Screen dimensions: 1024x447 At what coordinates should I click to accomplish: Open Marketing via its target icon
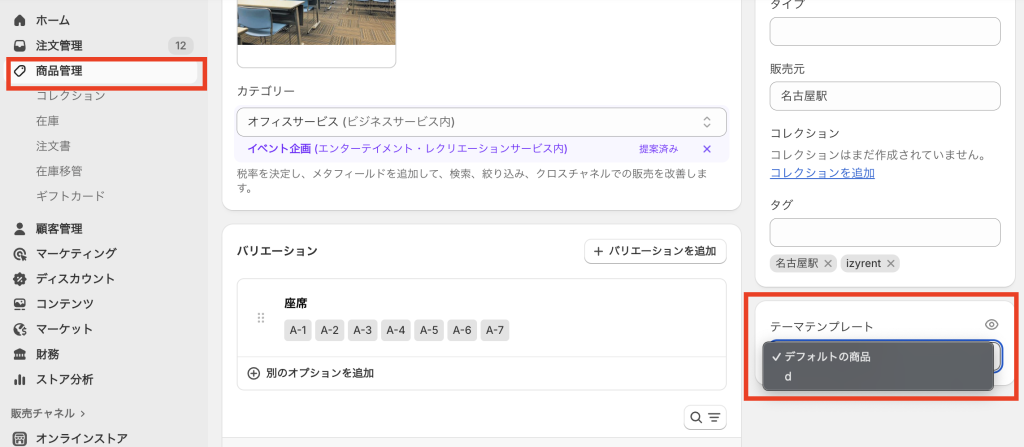point(19,254)
